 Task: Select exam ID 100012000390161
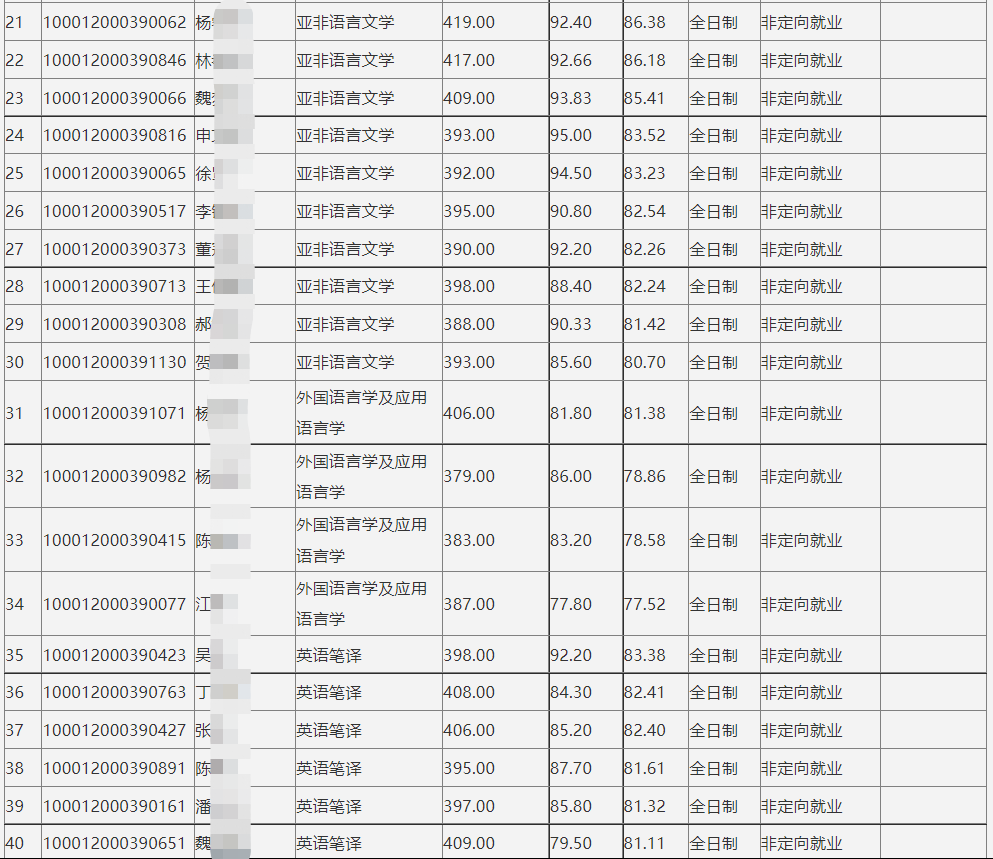point(115,806)
